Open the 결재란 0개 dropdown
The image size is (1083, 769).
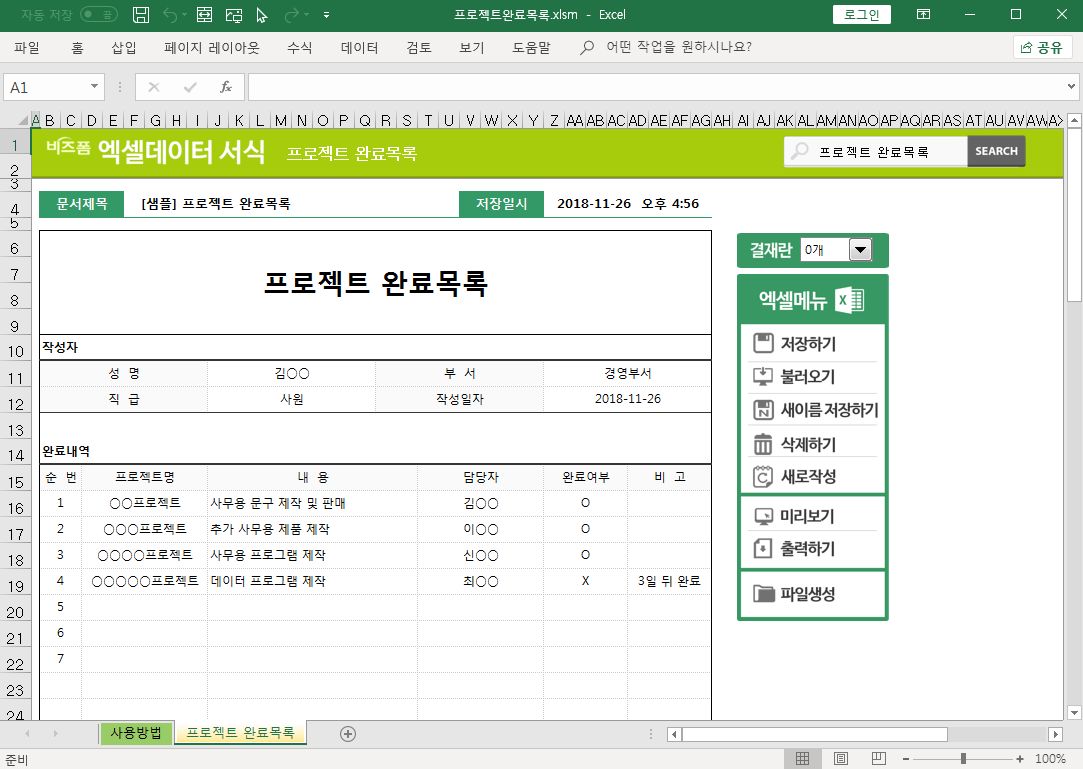pyautogui.click(x=860, y=249)
